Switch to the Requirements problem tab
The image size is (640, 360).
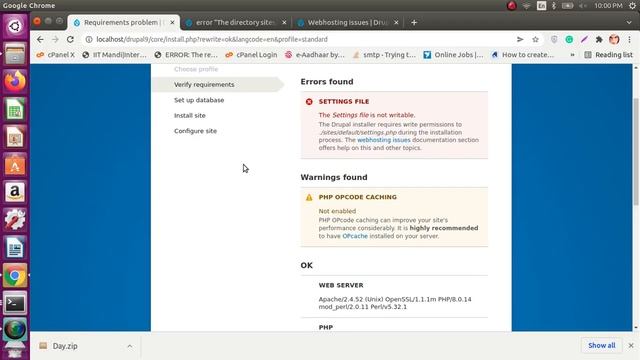coord(124,22)
